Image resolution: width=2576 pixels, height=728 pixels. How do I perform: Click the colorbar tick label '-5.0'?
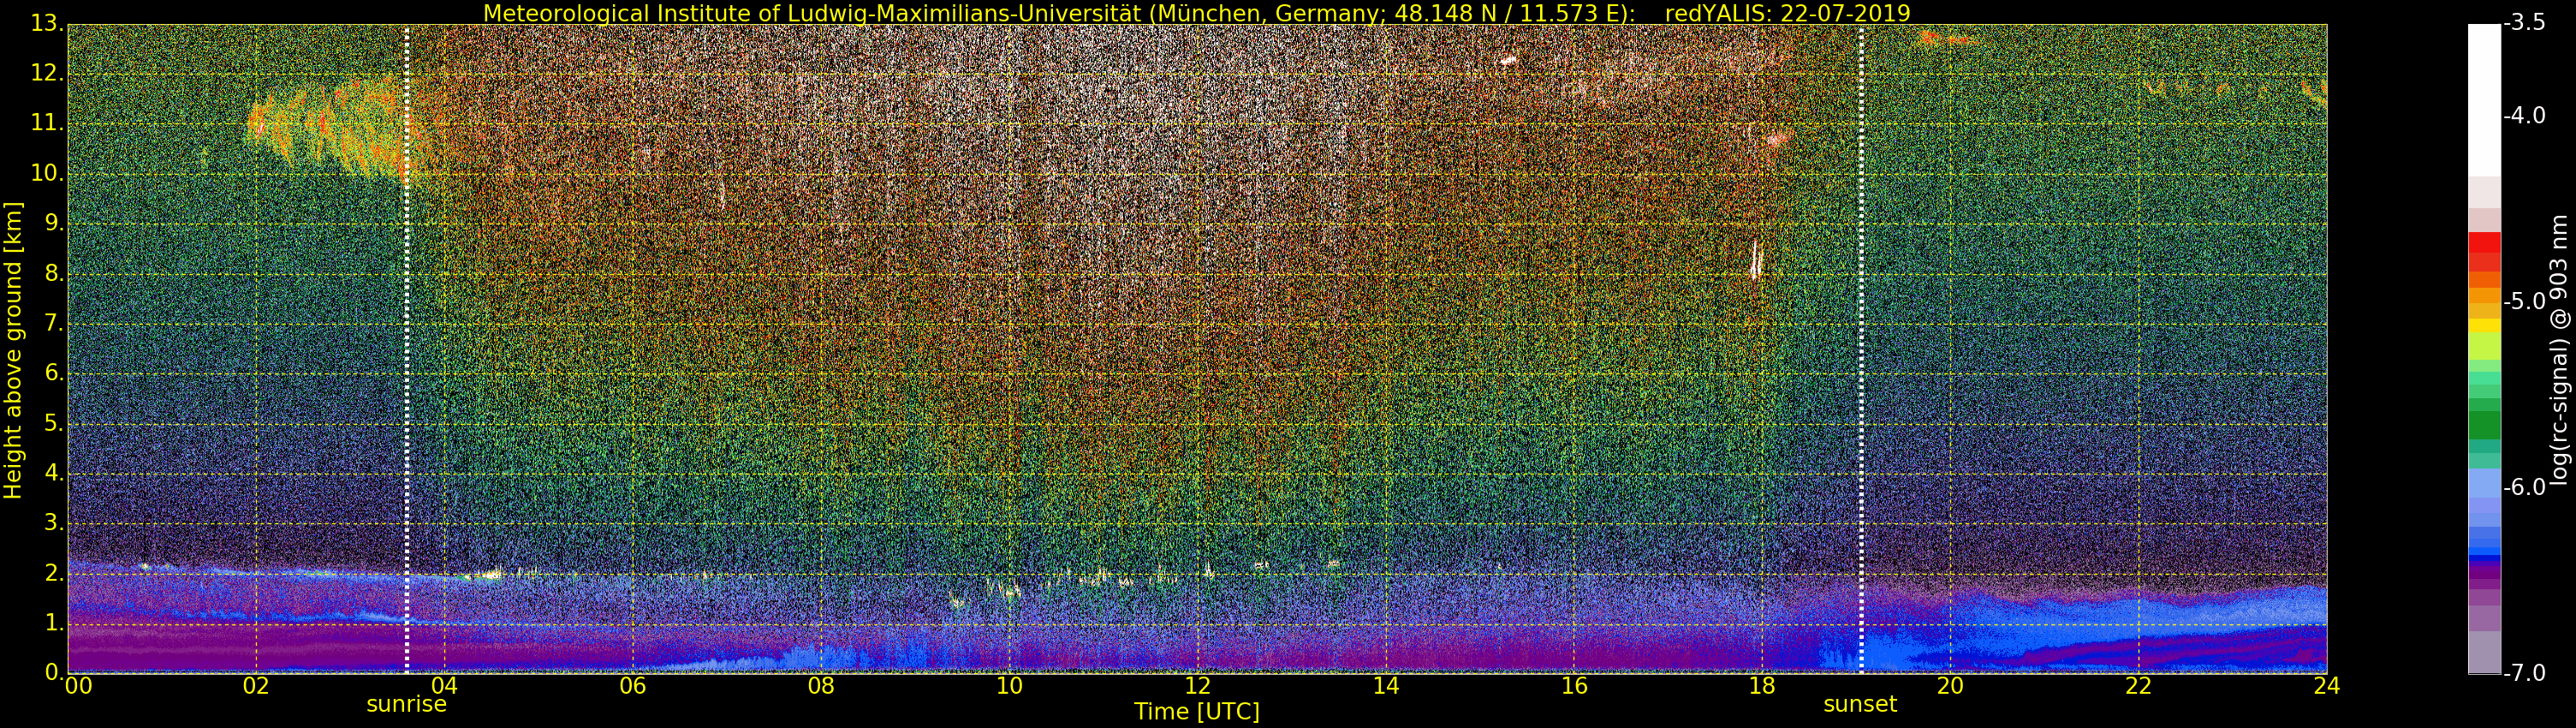point(2525,301)
